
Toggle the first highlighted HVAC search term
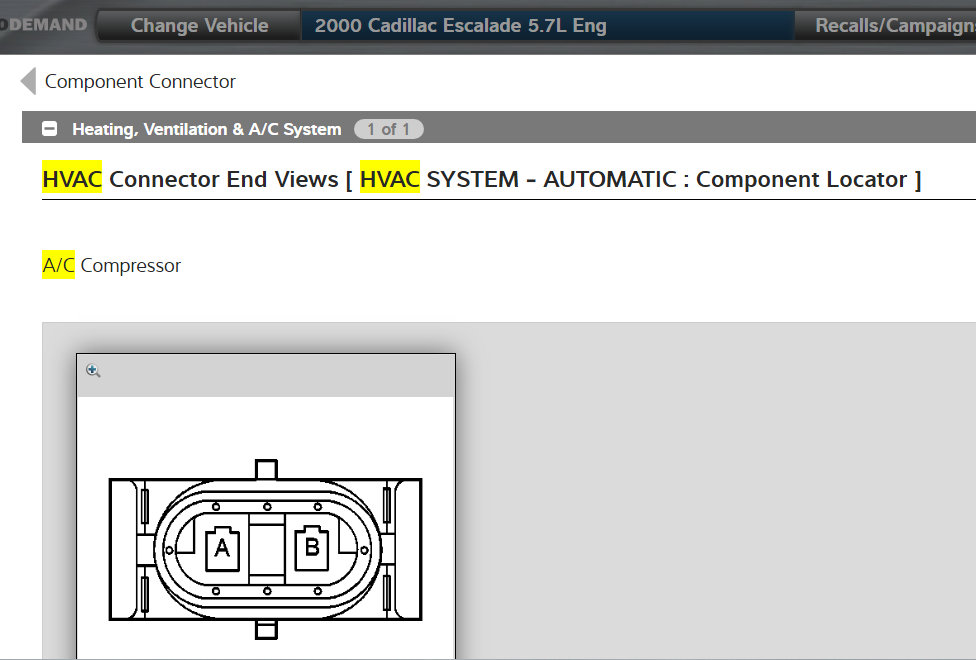[71, 178]
